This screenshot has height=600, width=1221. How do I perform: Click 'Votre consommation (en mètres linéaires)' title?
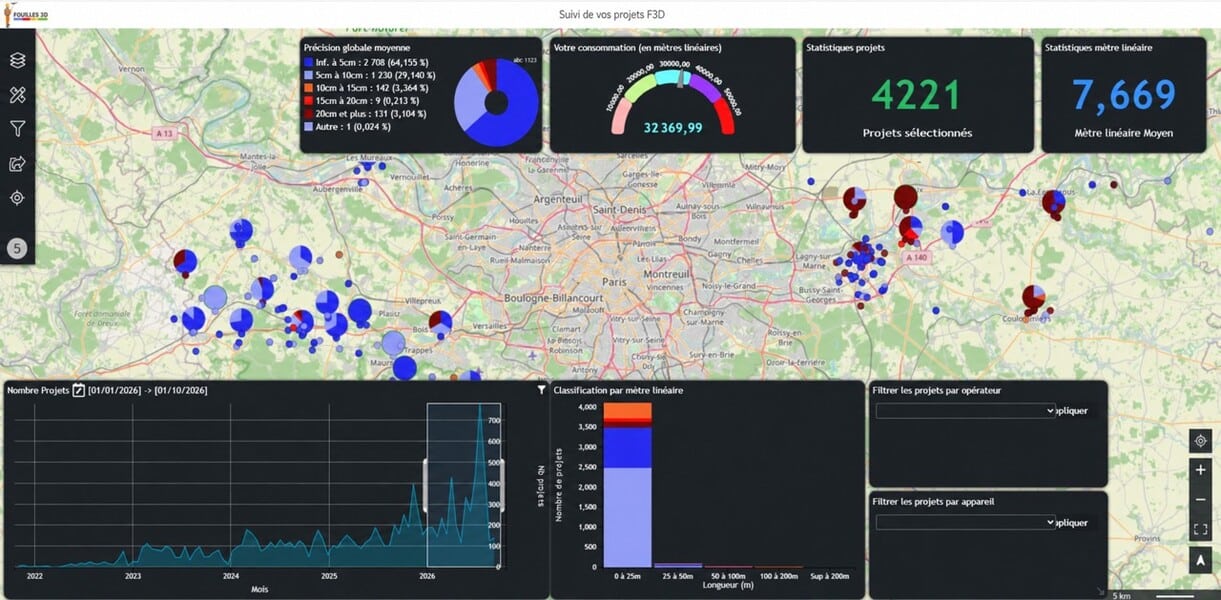pos(638,47)
